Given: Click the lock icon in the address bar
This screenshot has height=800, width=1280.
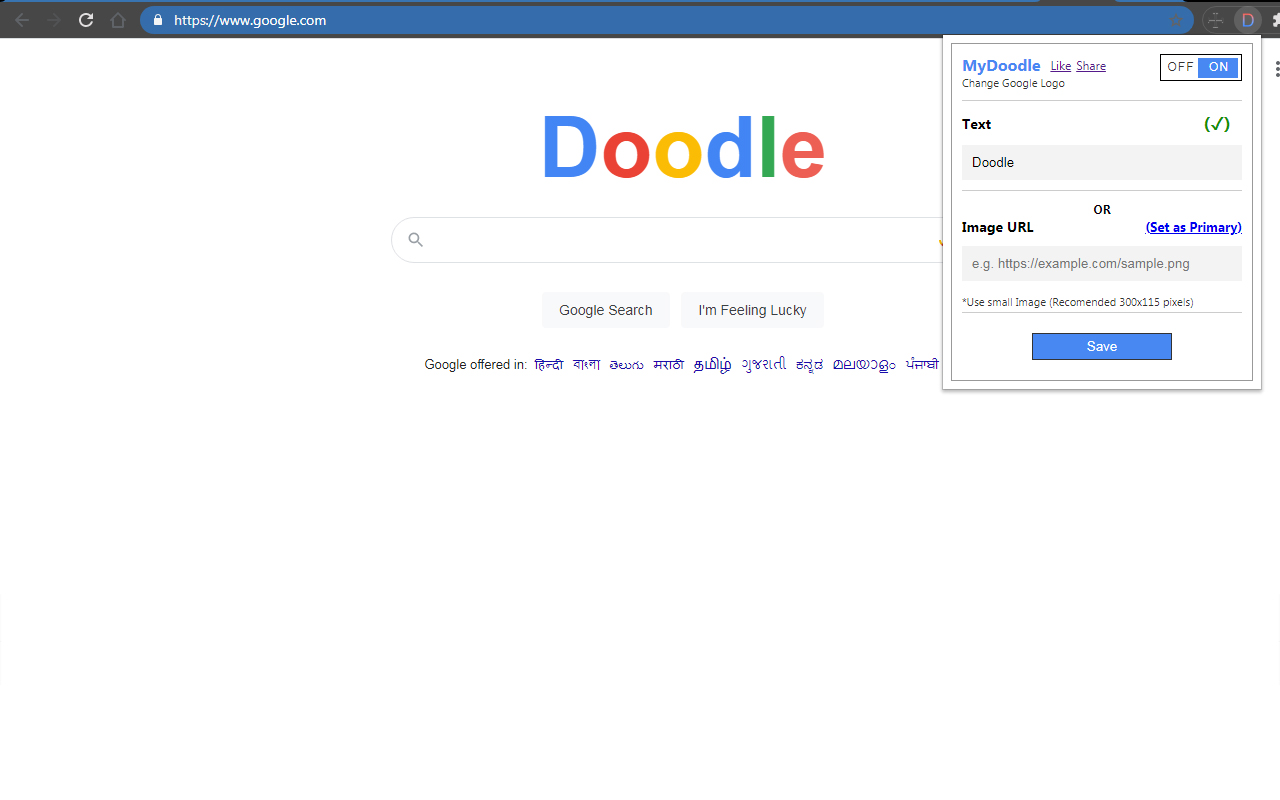Looking at the screenshot, I should point(156,19).
